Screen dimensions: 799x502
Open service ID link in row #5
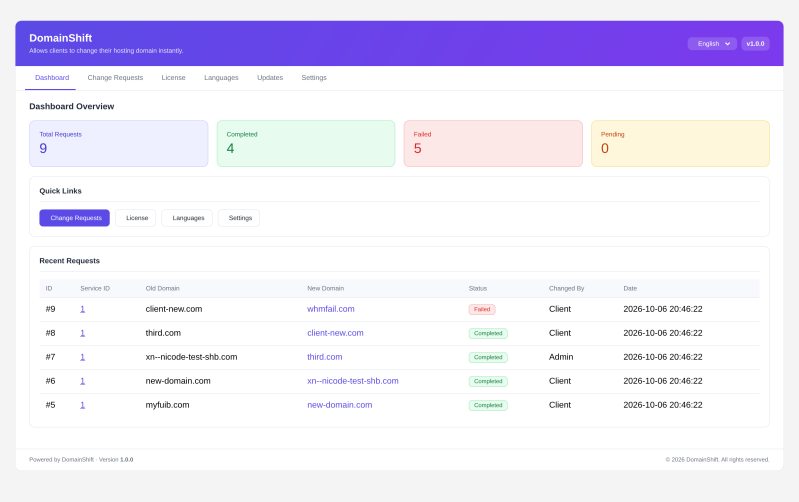click(x=83, y=405)
